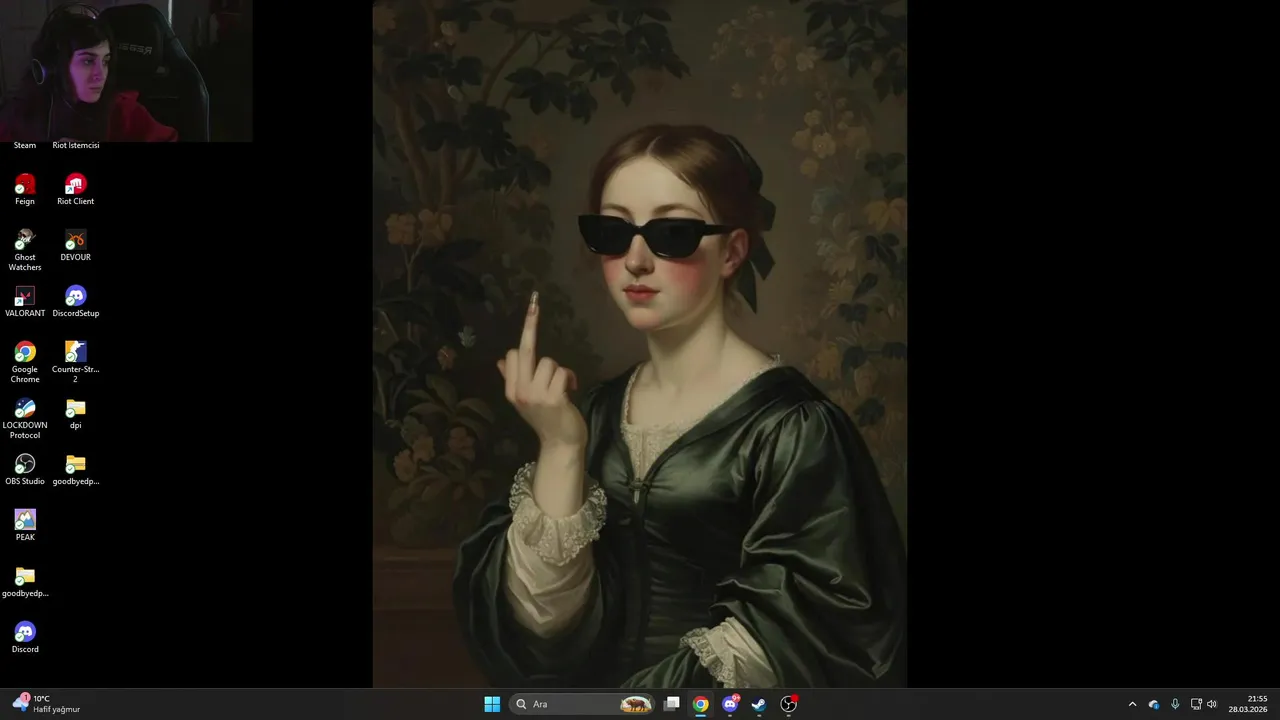Select the VALORANT desktop shortcut
1280x720 pixels.
pyautogui.click(x=25, y=302)
